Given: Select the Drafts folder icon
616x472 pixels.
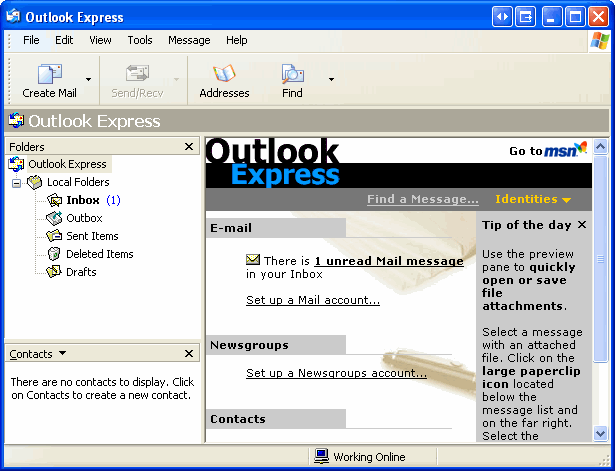Looking at the screenshot, I should pos(54,272).
